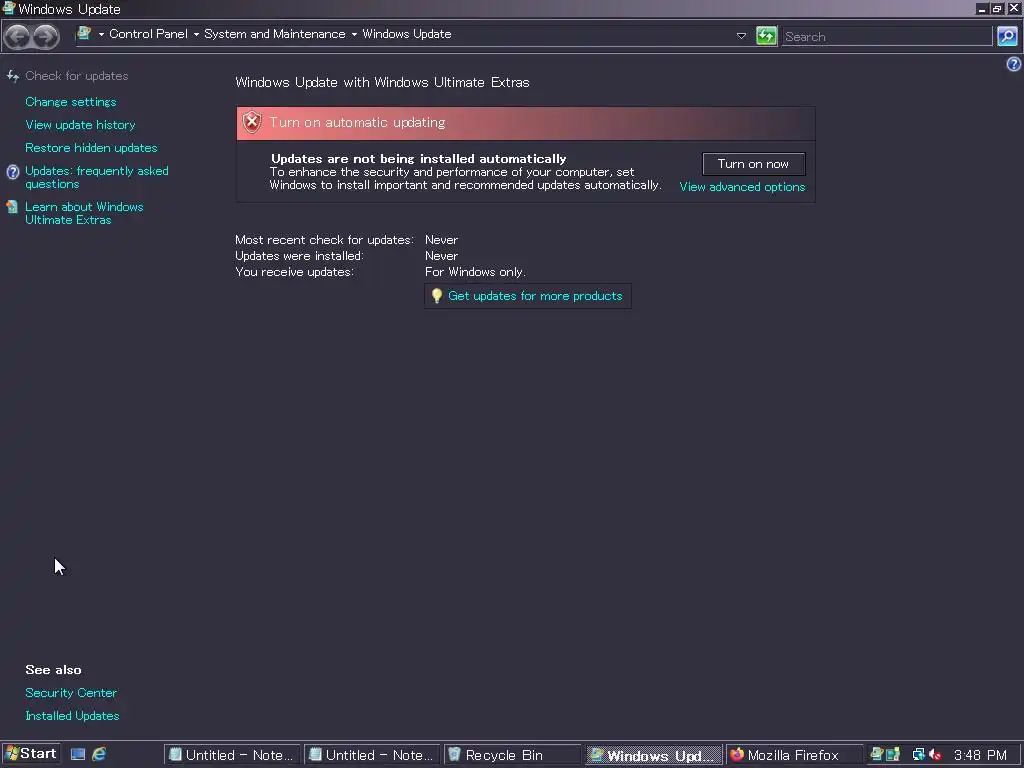Click the Control Panel icon in address bar
The height and width of the screenshot is (768, 1024).
84,33
